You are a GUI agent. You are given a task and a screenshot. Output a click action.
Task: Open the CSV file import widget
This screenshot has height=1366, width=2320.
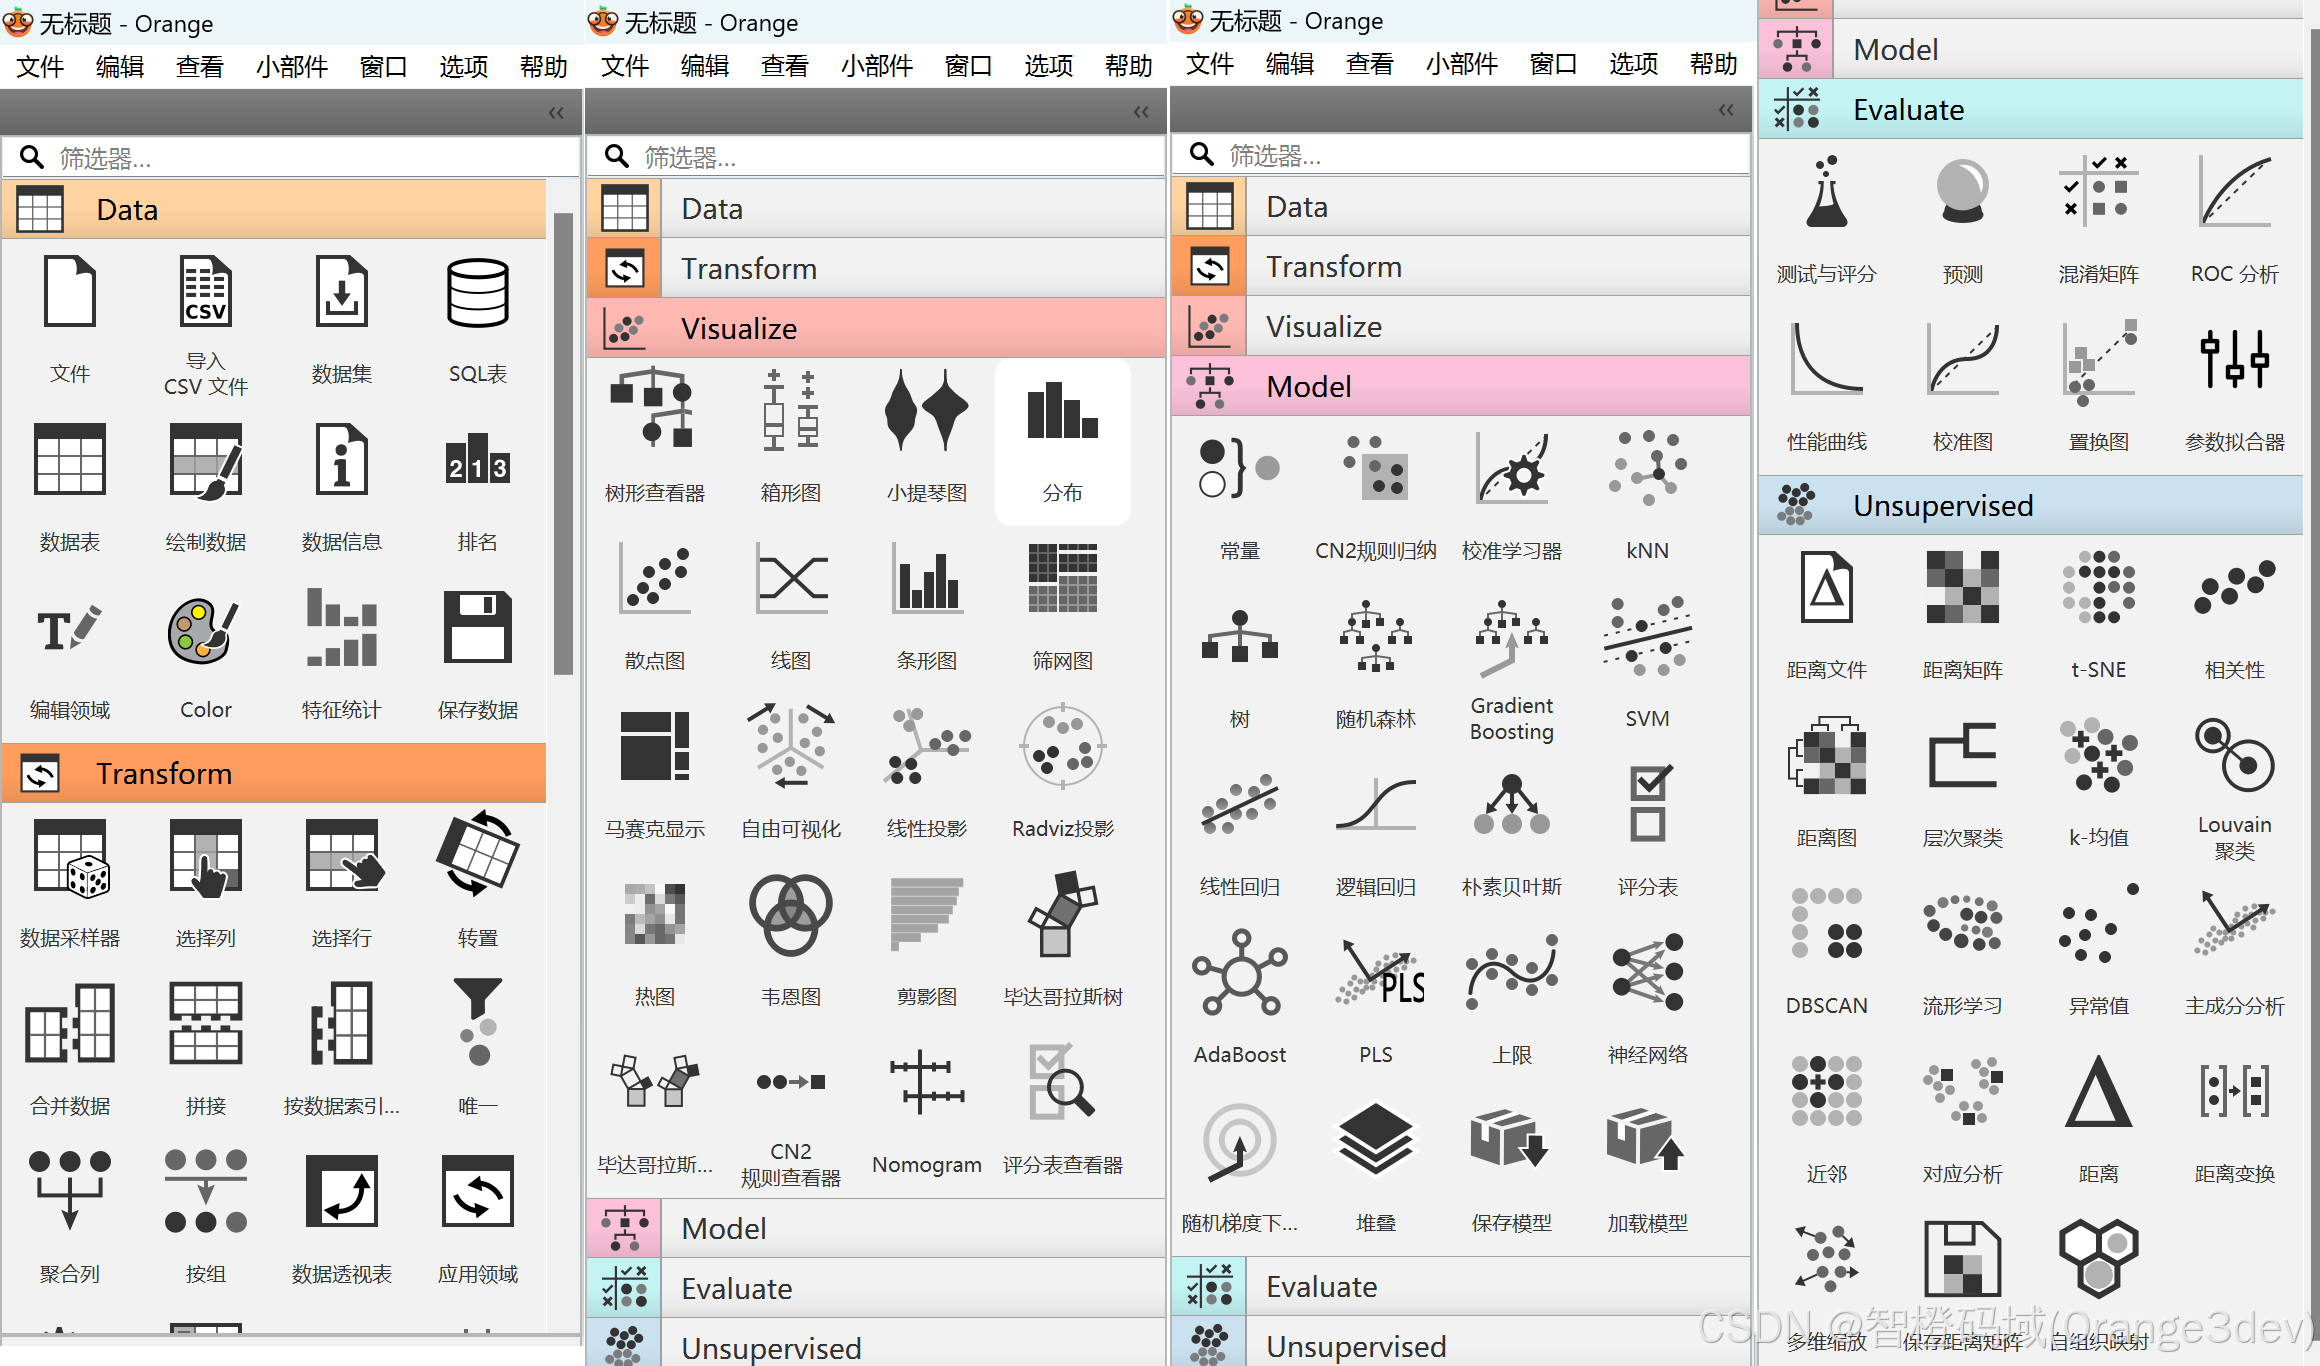pyautogui.click(x=205, y=293)
